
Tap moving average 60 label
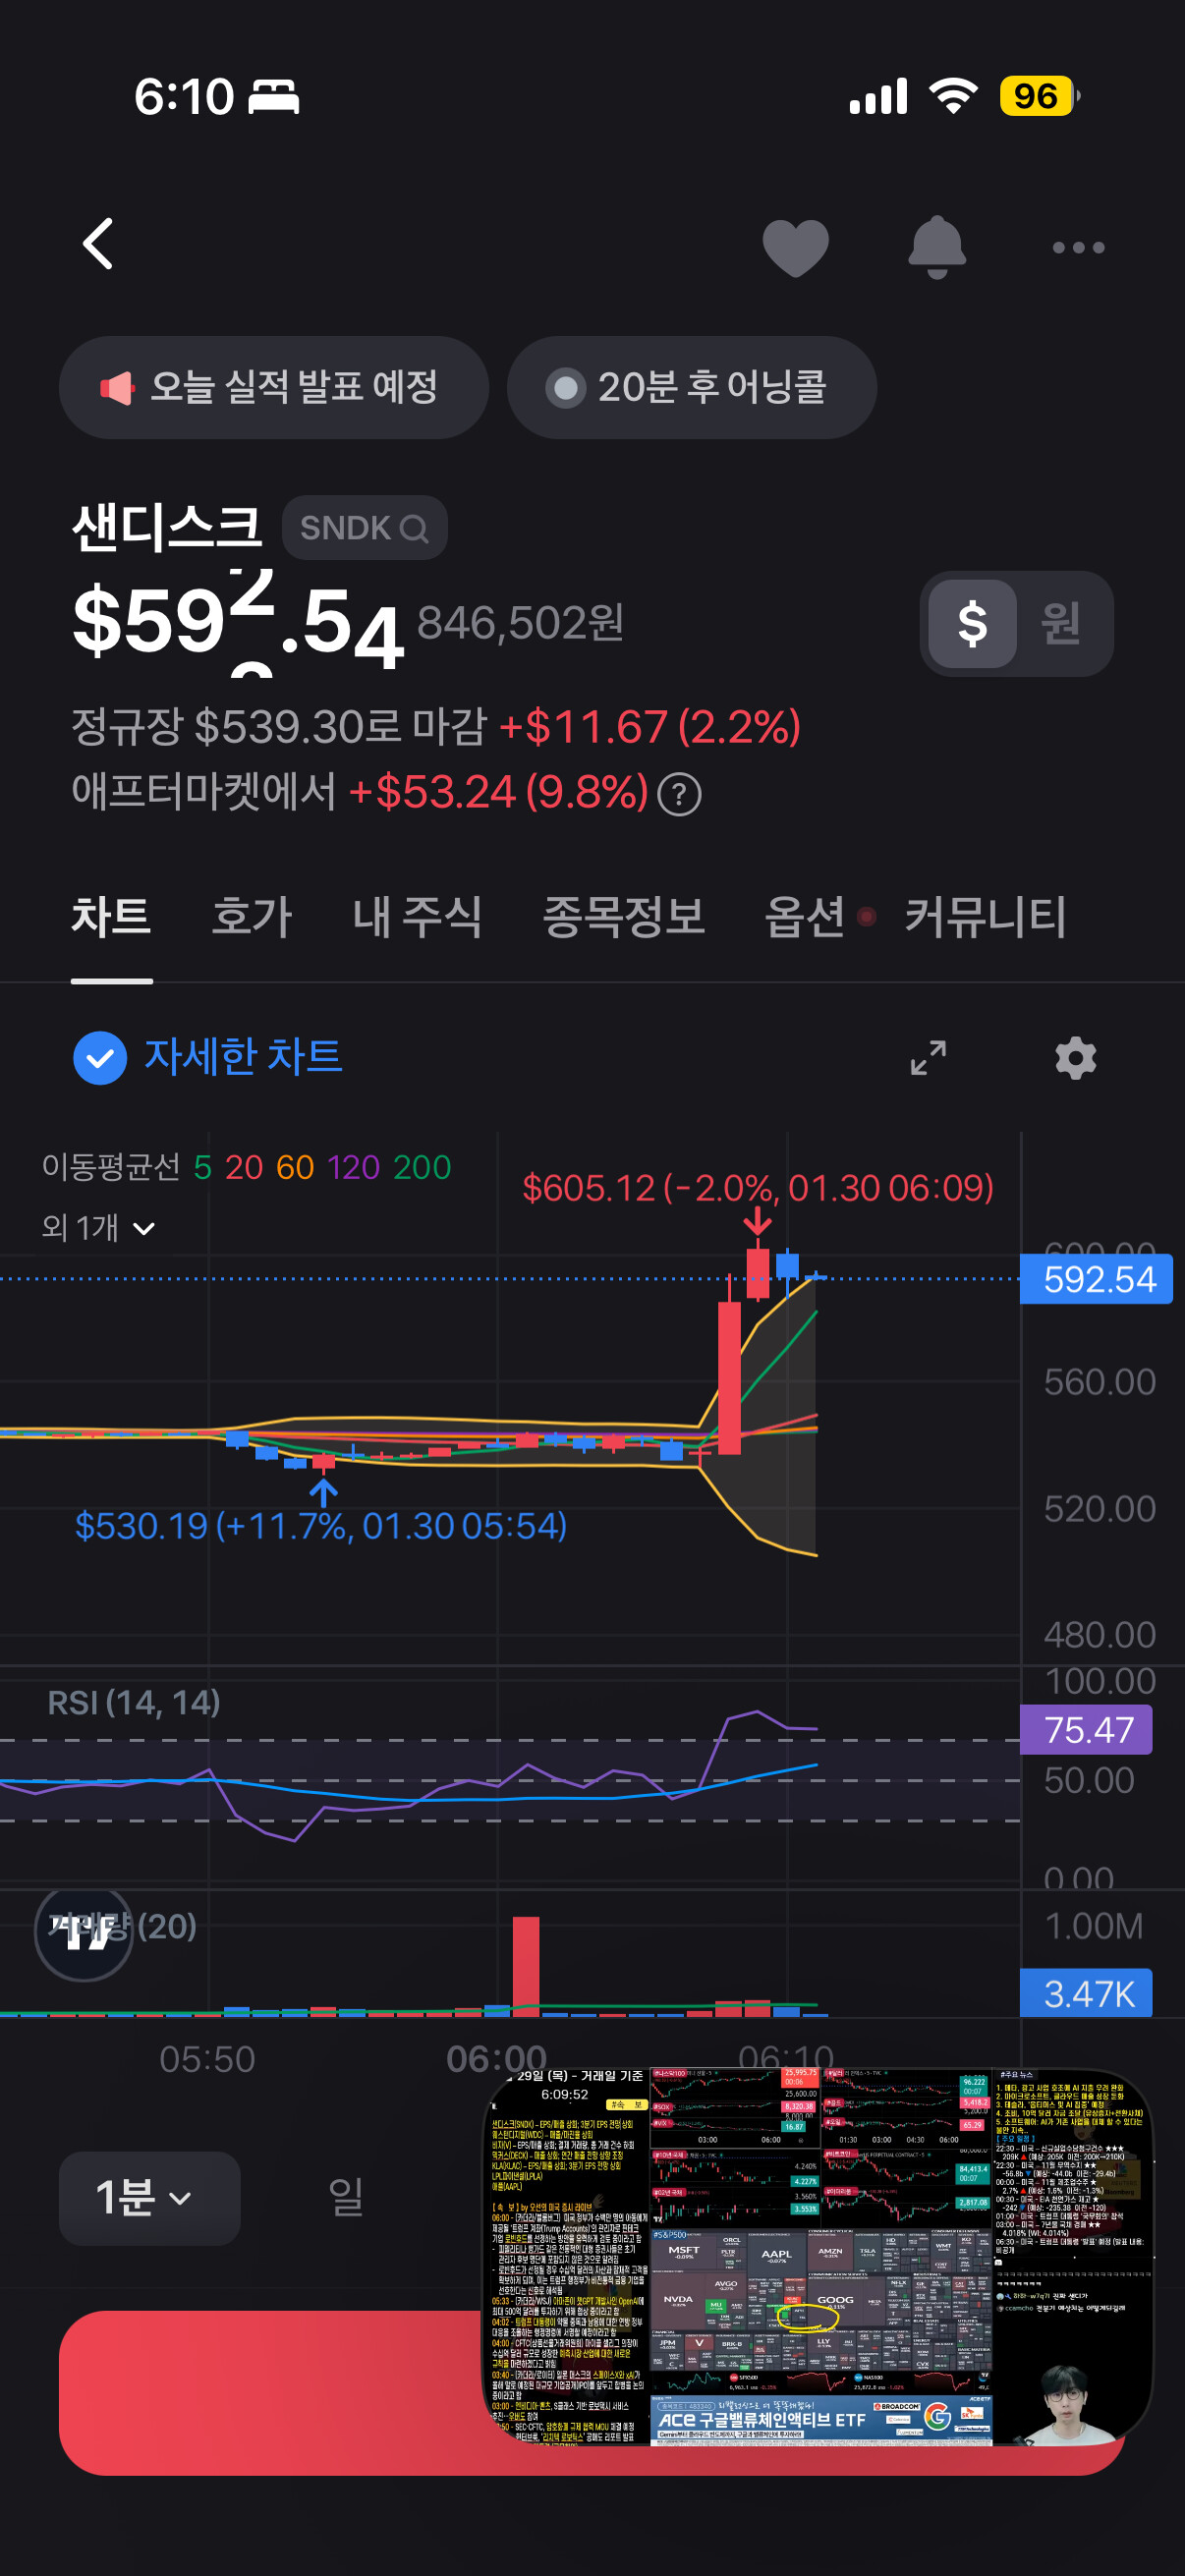pyautogui.click(x=295, y=1167)
